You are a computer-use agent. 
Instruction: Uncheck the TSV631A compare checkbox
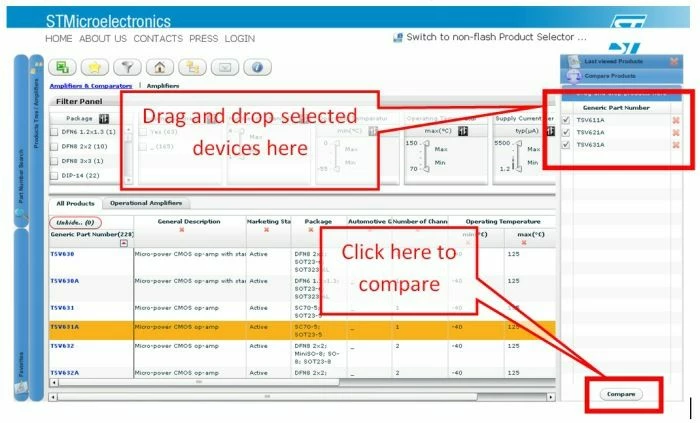point(566,145)
